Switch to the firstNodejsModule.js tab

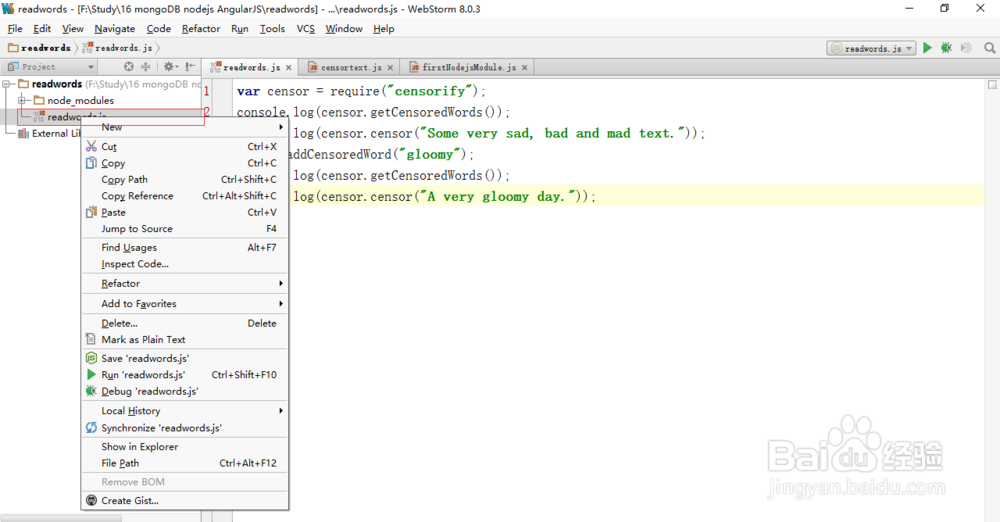[x=469, y=67]
